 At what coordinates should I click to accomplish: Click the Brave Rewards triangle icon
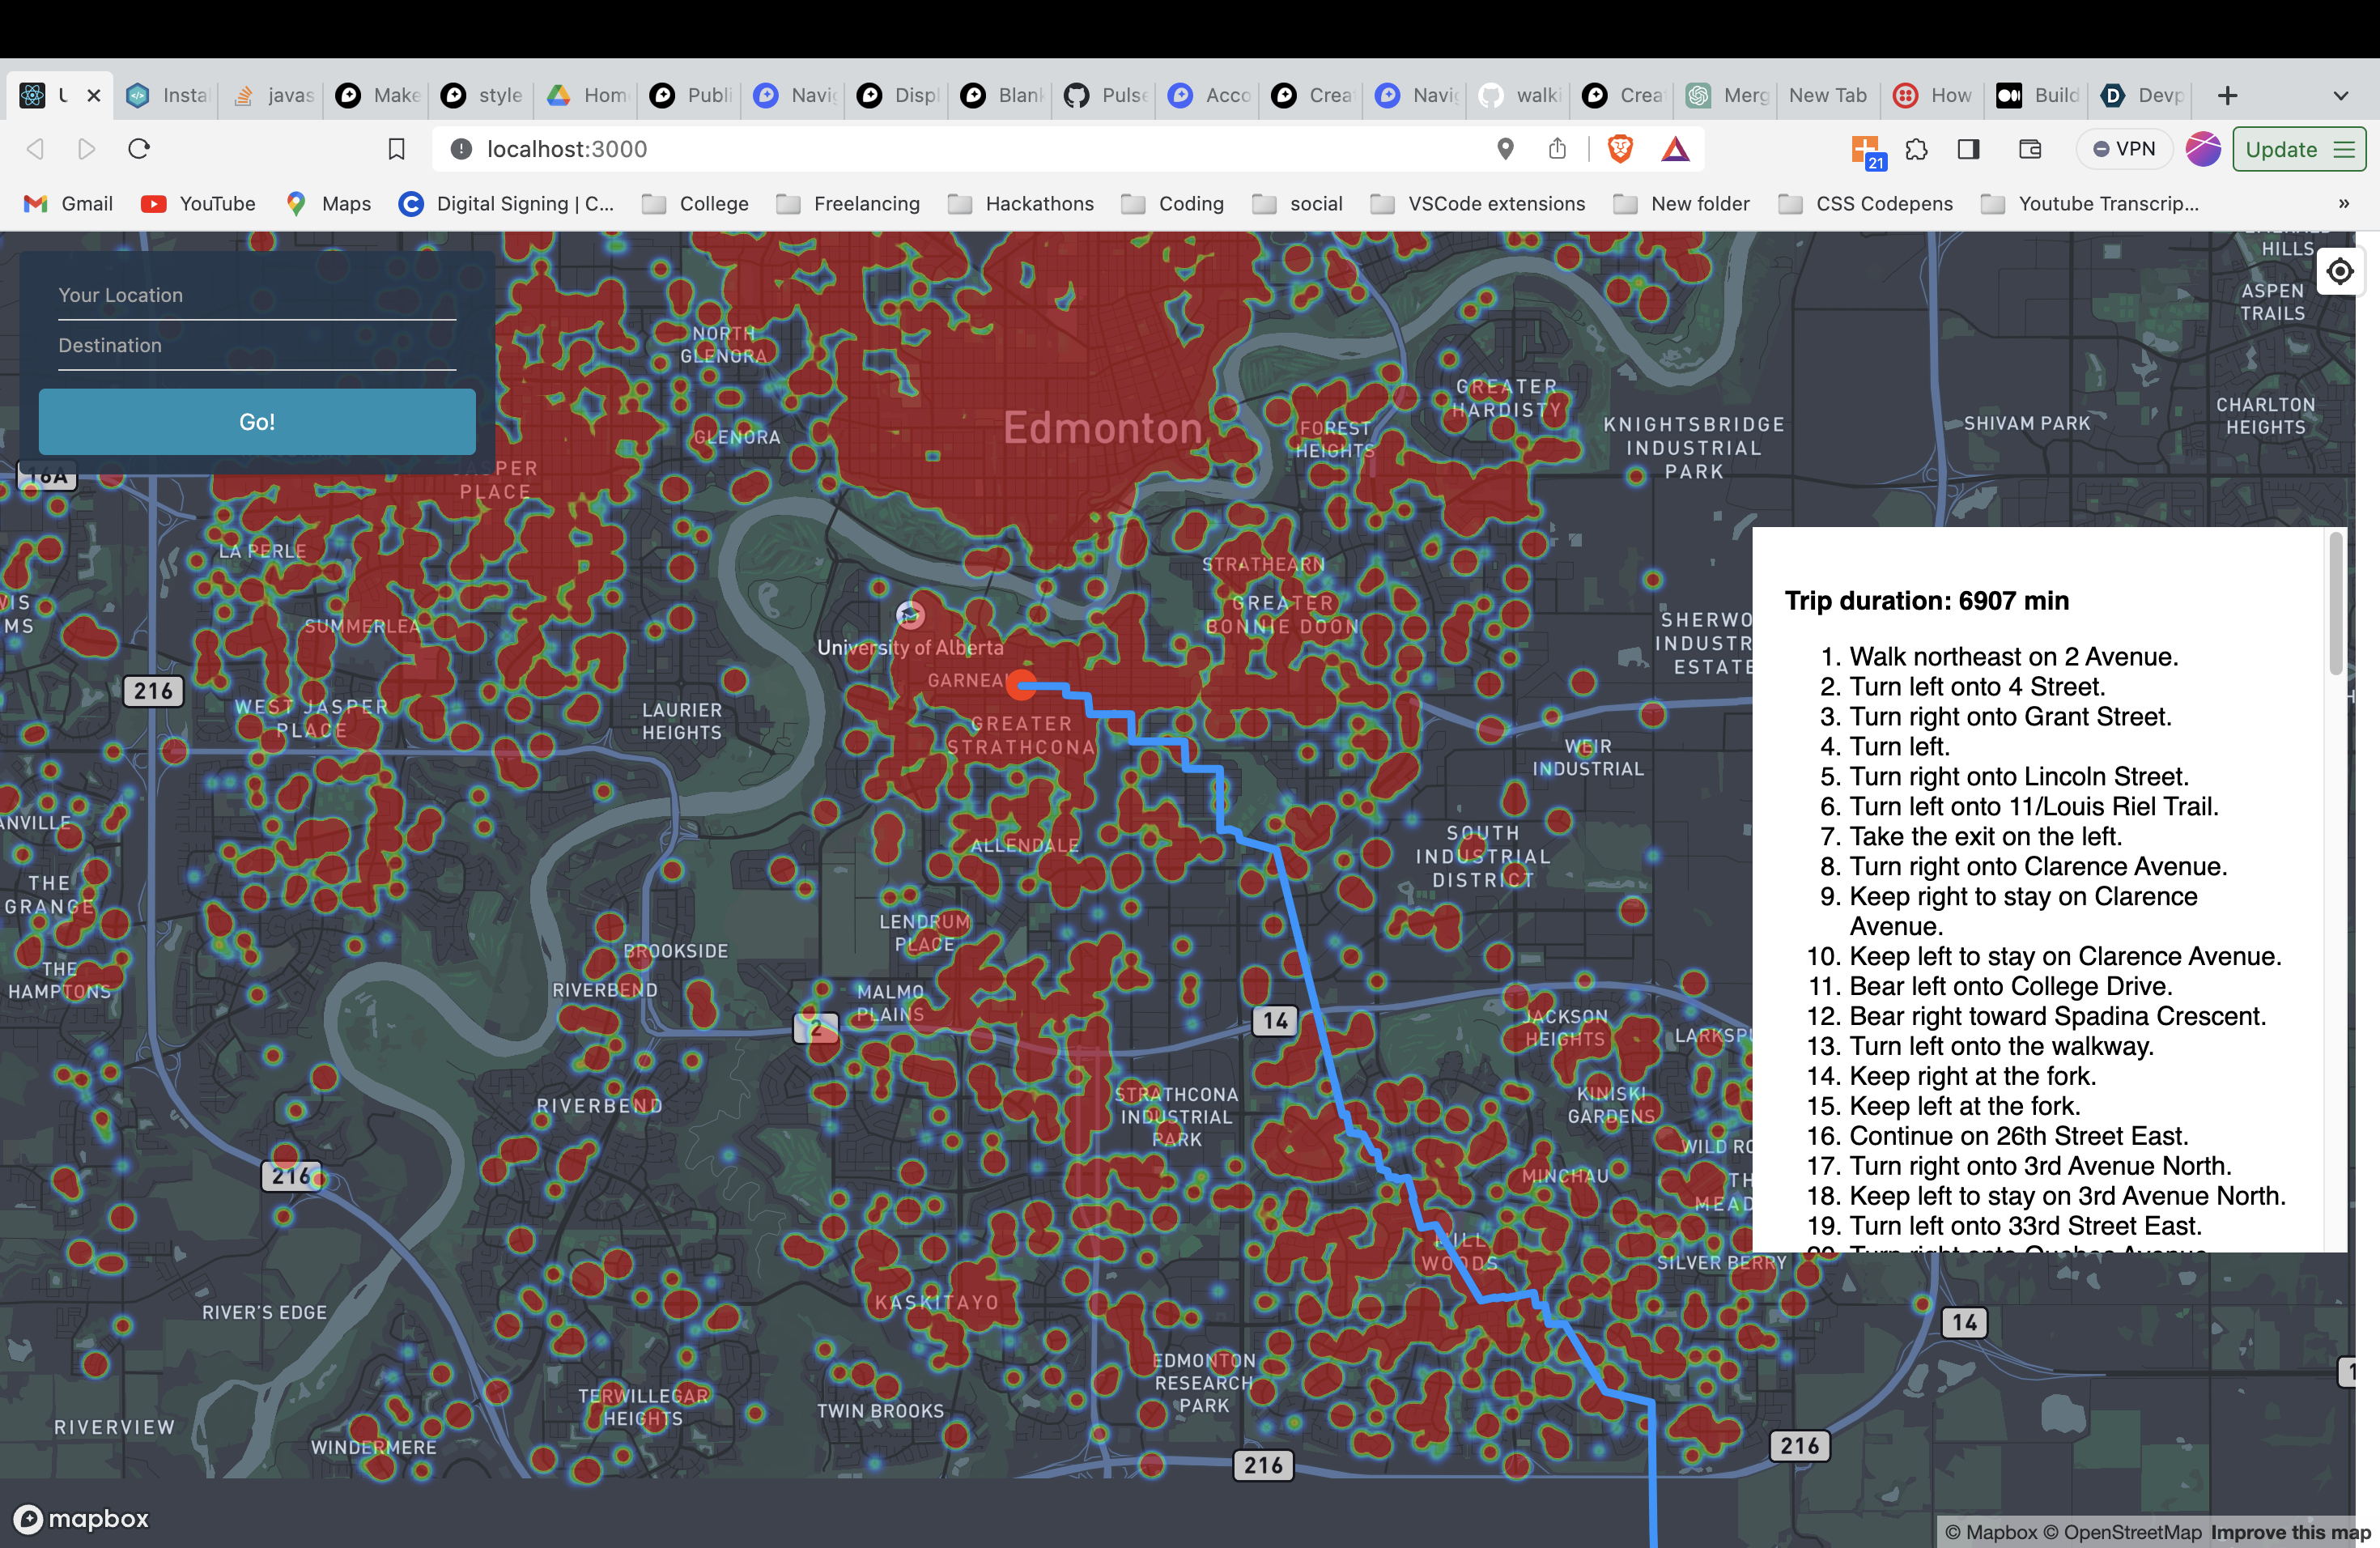(1675, 149)
